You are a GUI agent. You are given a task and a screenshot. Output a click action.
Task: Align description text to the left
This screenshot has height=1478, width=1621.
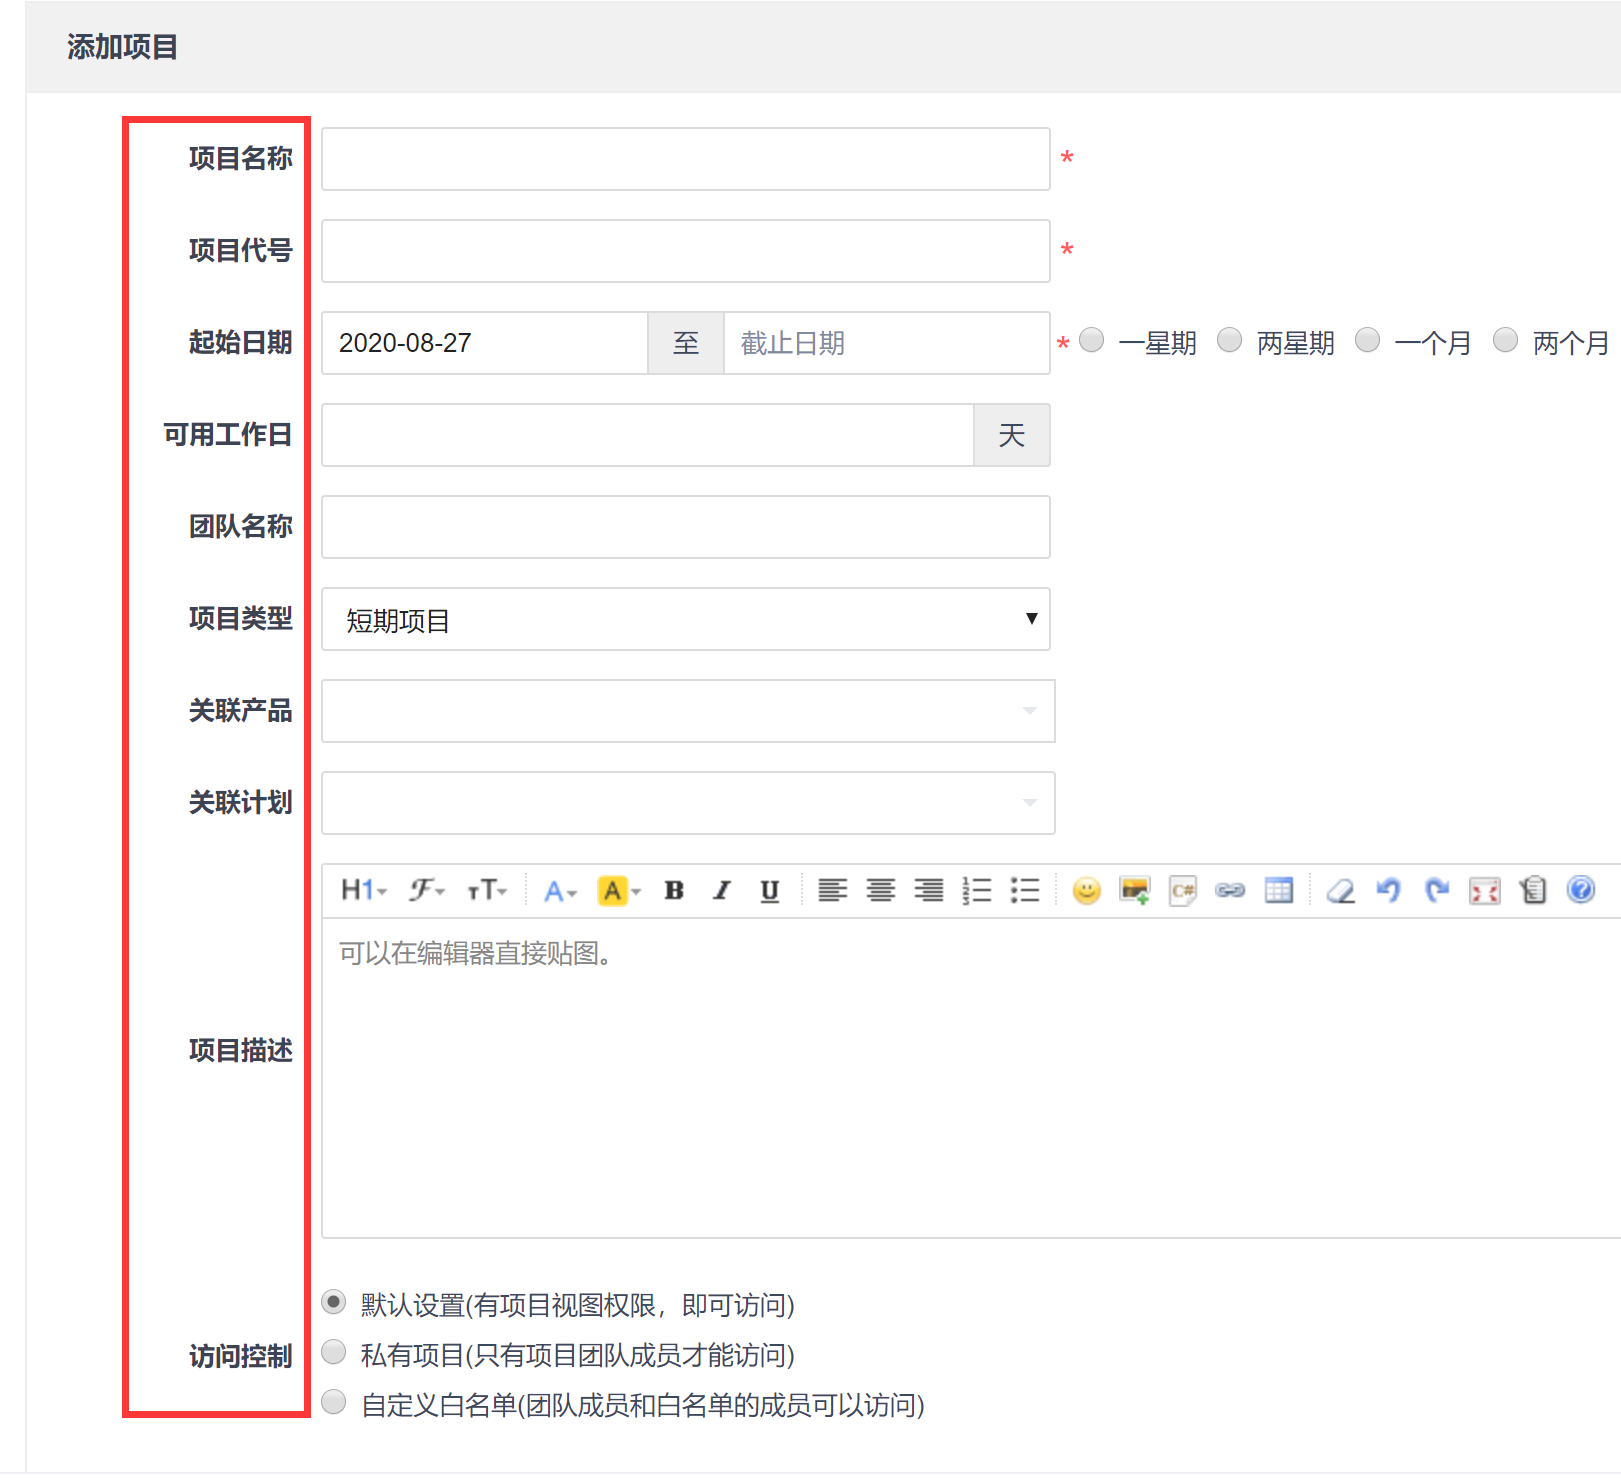click(832, 890)
